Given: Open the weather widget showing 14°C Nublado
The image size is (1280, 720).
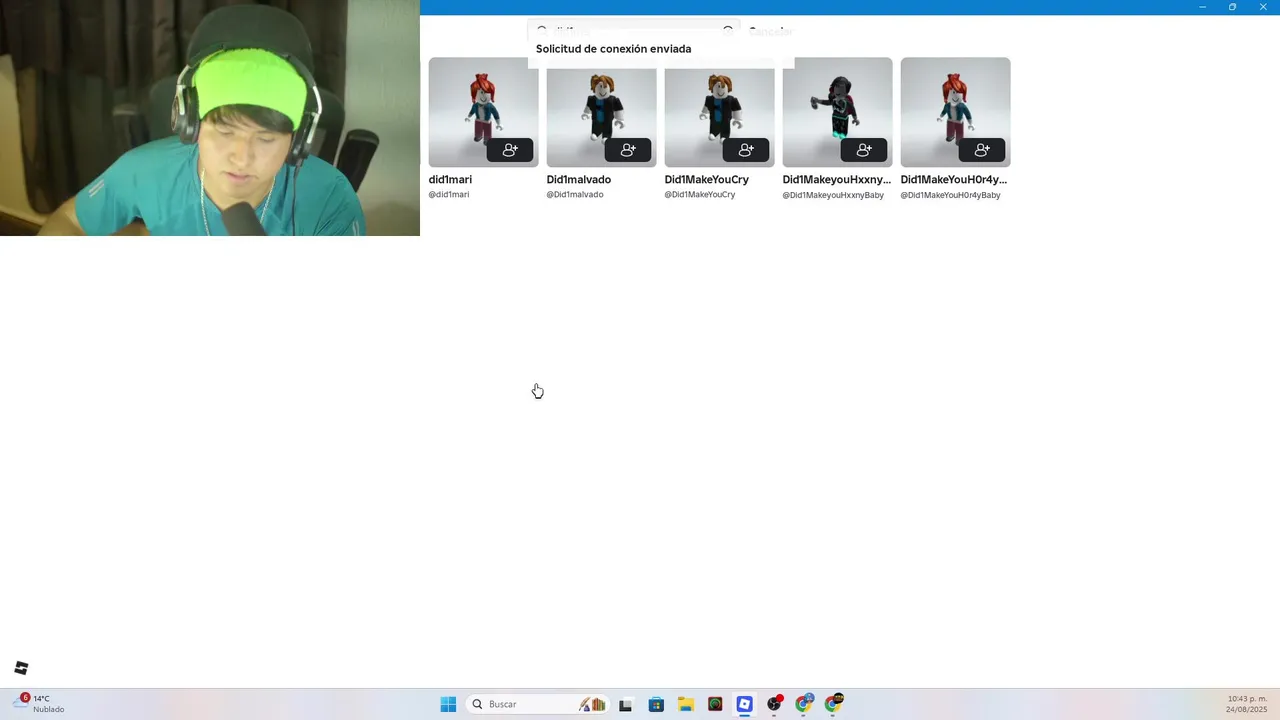Looking at the screenshot, I should coord(40,704).
